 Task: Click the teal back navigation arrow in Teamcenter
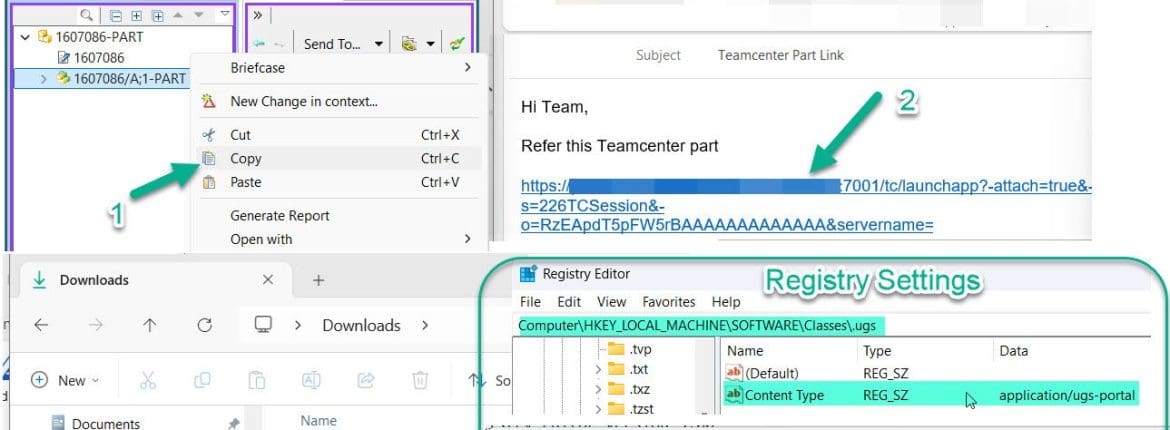point(258,44)
